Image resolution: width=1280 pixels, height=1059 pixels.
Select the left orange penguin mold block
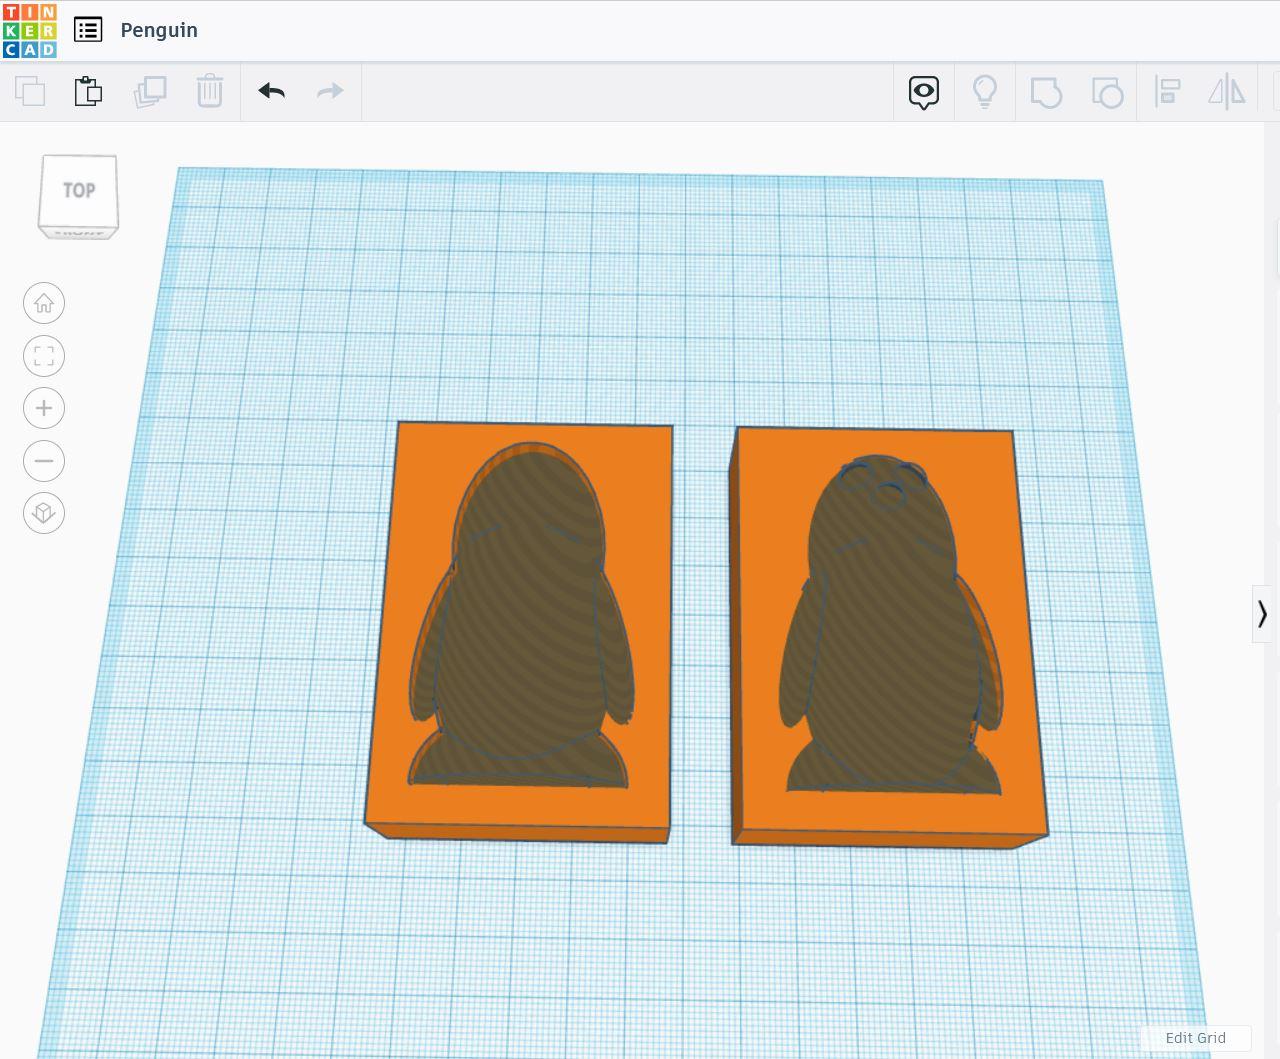click(520, 632)
